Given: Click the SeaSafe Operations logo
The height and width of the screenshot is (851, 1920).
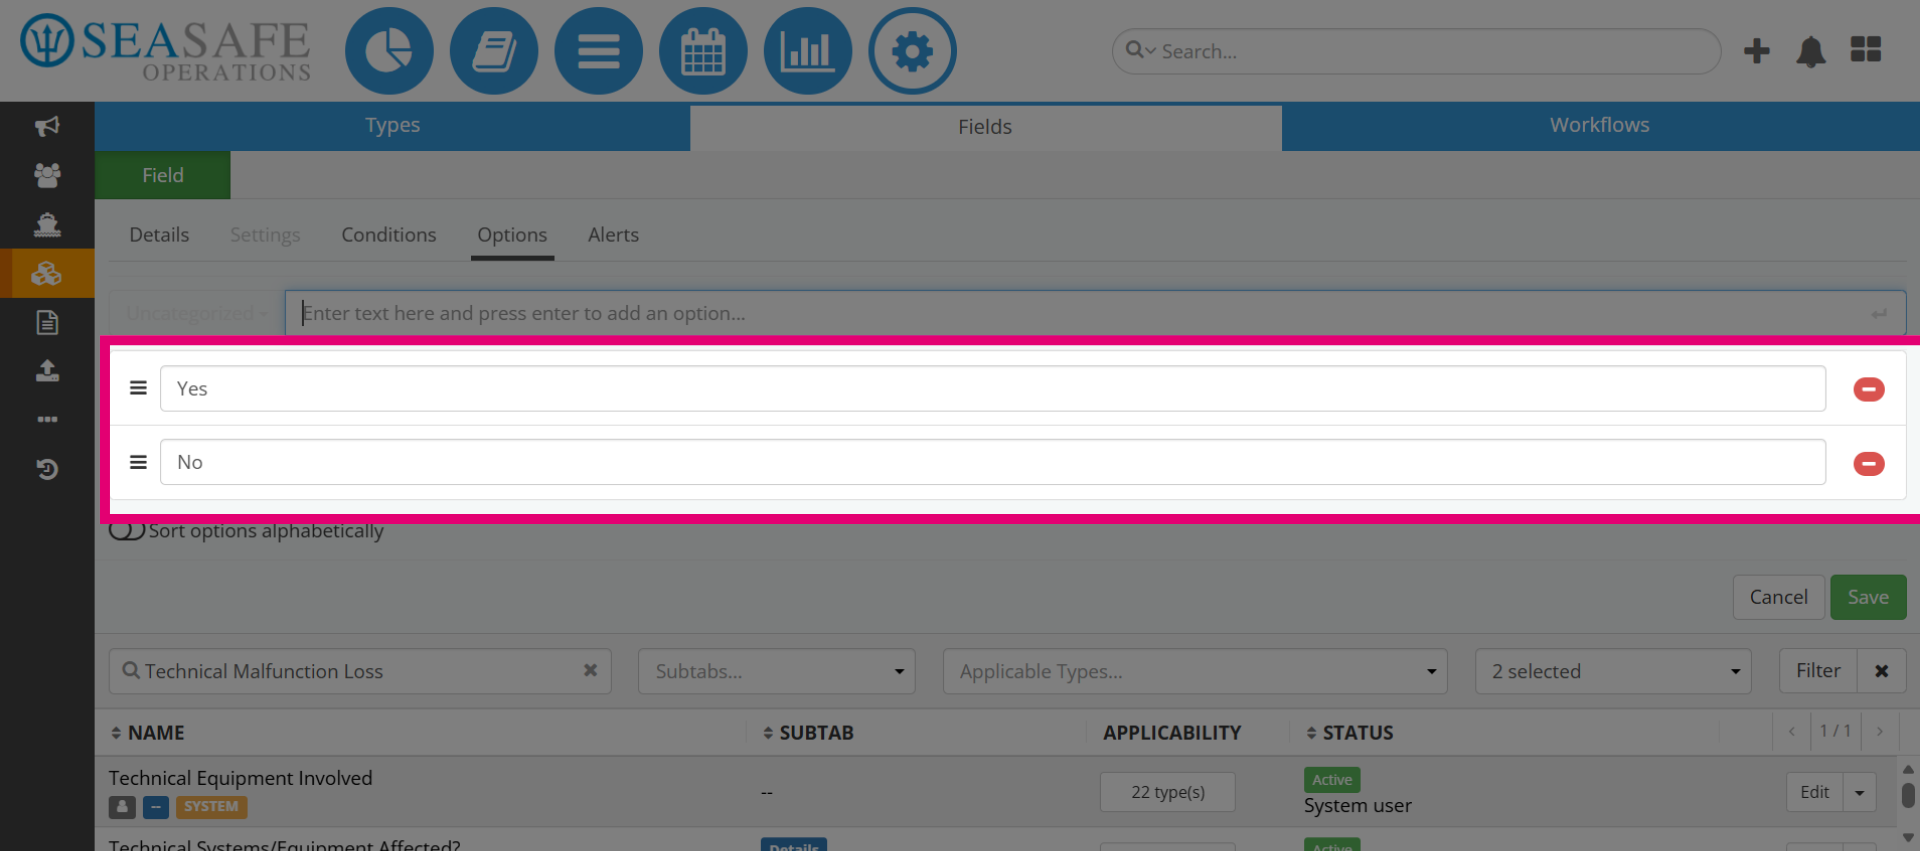Looking at the screenshot, I should point(166,48).
